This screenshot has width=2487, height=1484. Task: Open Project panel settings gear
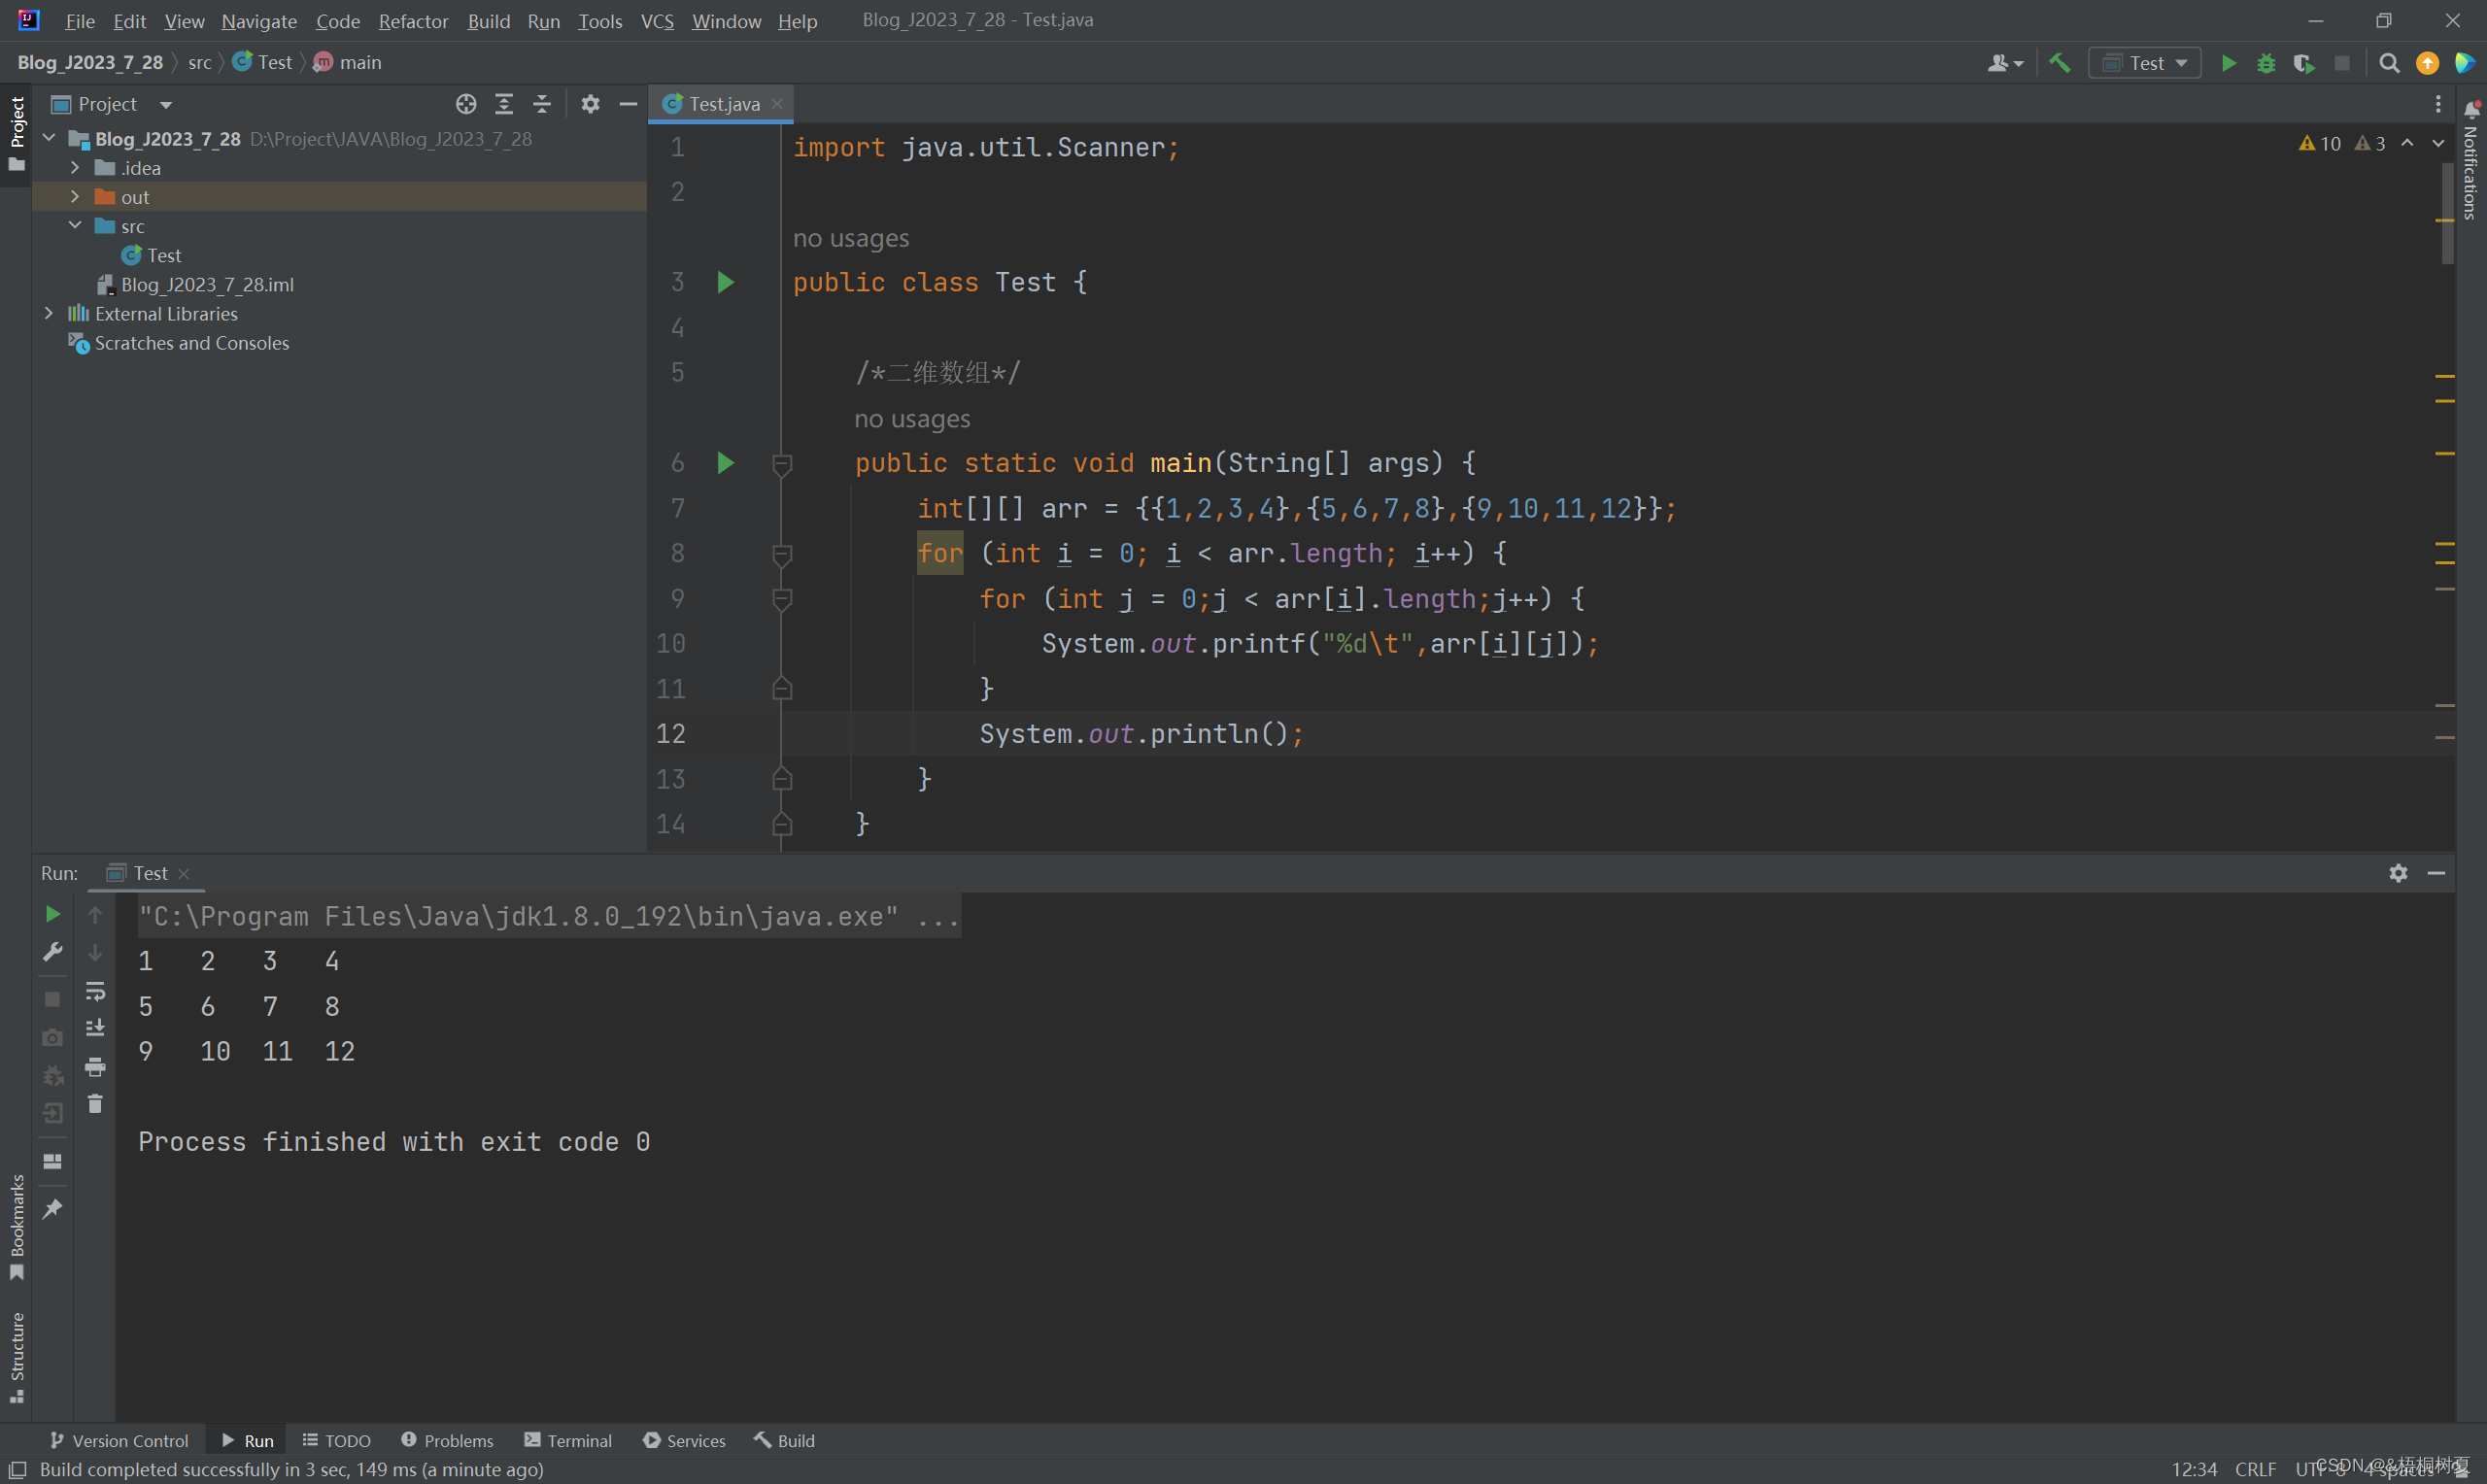point(590,104)
